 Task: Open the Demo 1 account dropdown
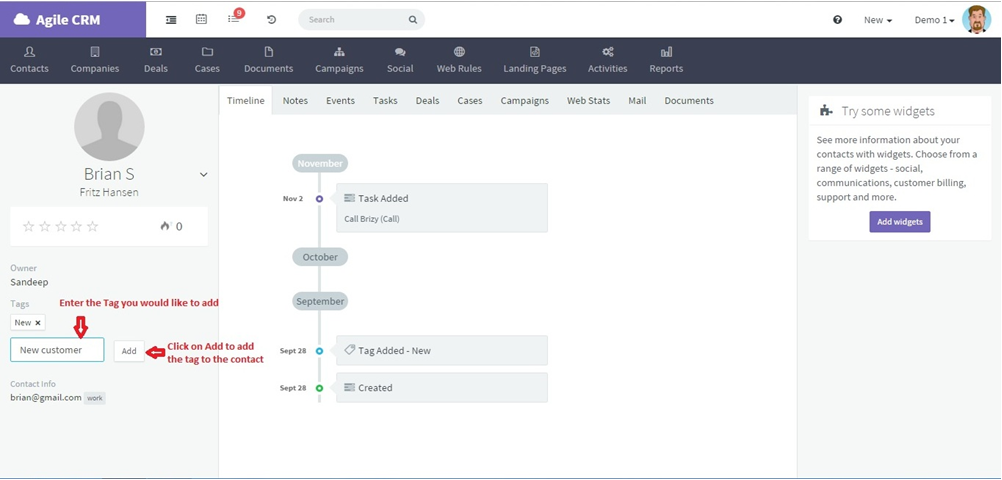coord(934,20)
